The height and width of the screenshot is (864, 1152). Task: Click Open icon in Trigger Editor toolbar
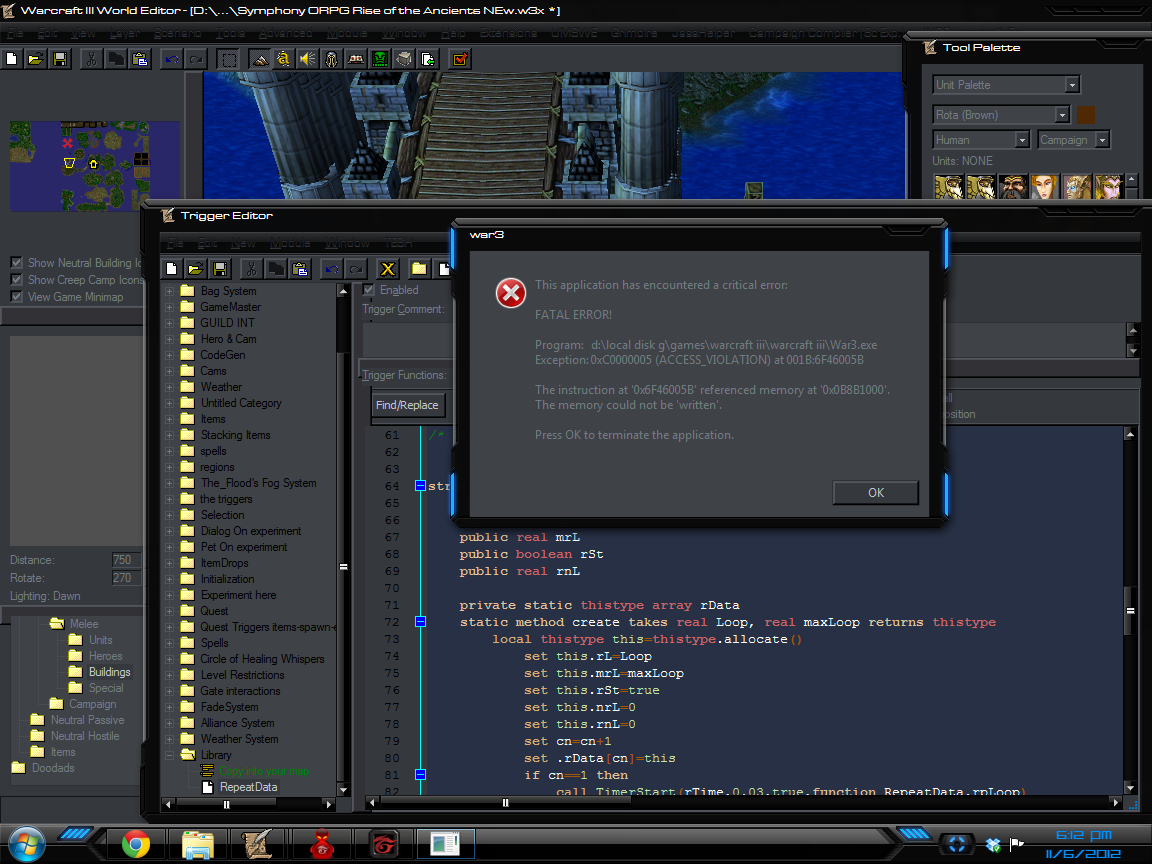[195, 269]
